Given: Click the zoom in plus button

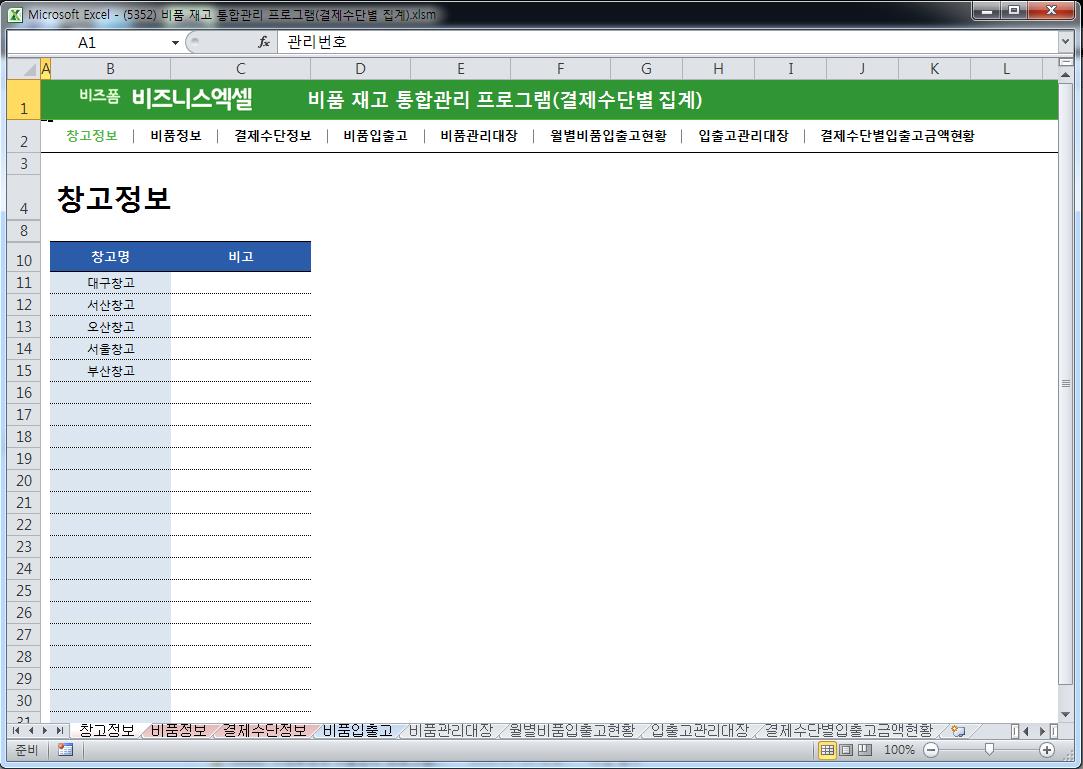Looking at the screenshot, I should click(1047, 750).
